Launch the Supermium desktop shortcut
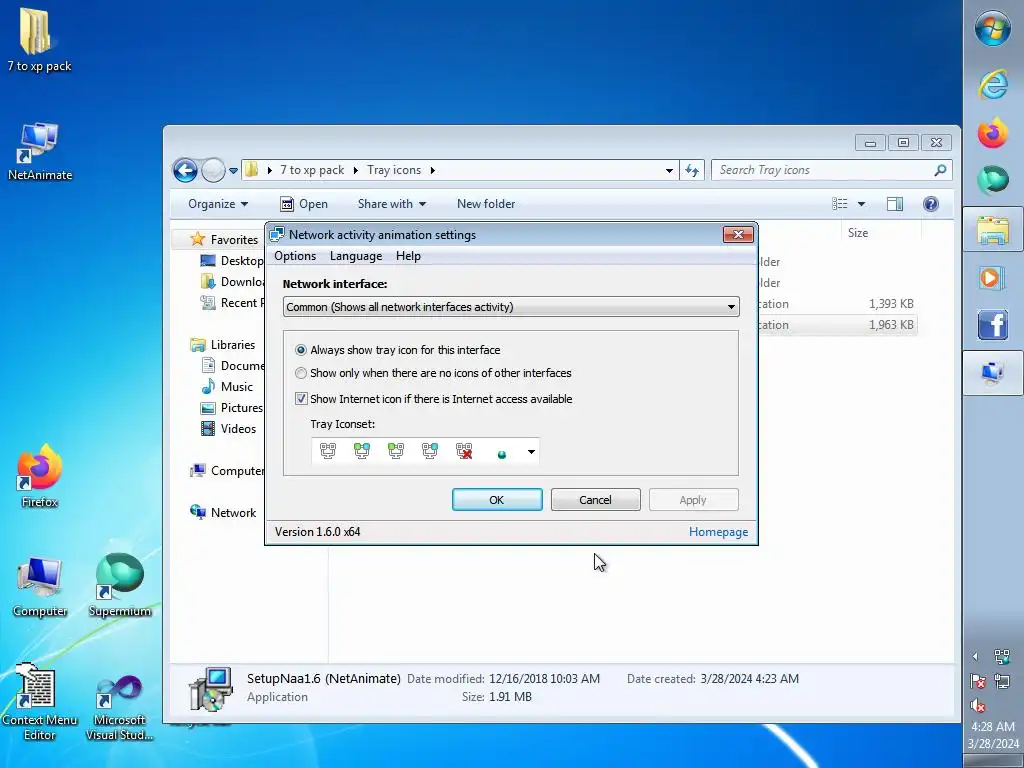 [120, 585]
